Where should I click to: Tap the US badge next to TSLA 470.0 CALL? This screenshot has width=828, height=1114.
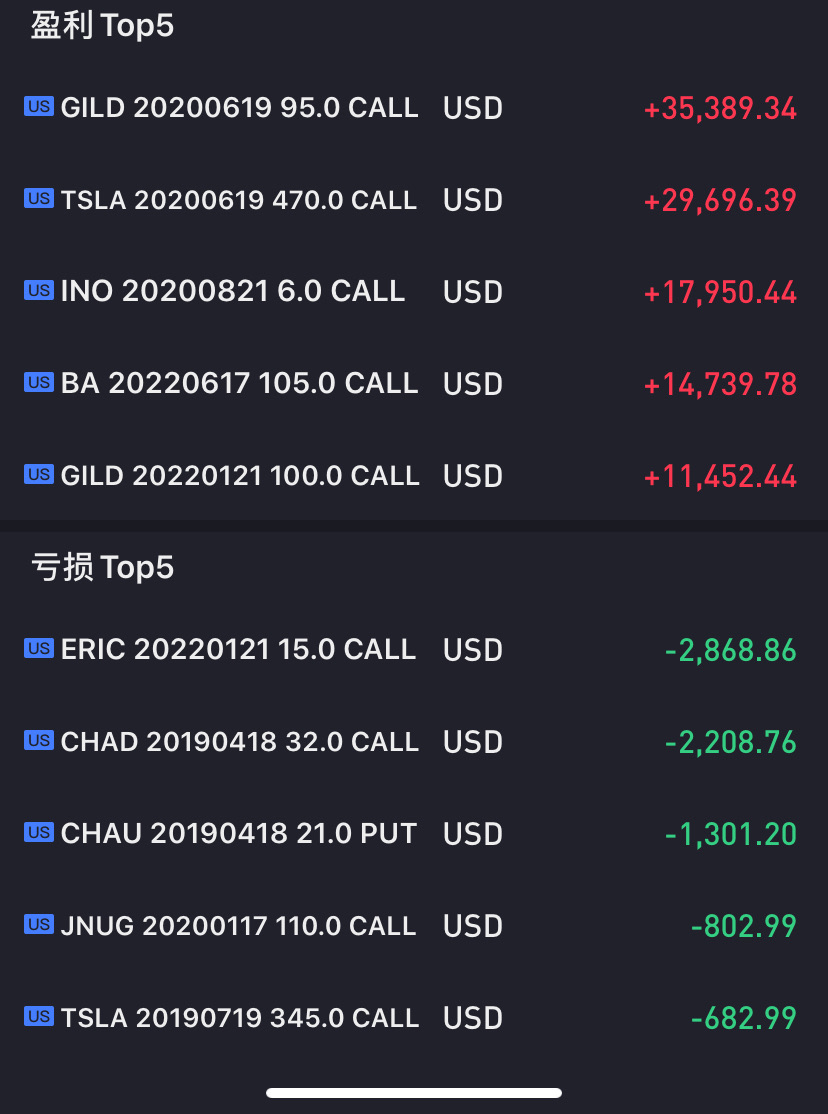[x=38, y=198]
